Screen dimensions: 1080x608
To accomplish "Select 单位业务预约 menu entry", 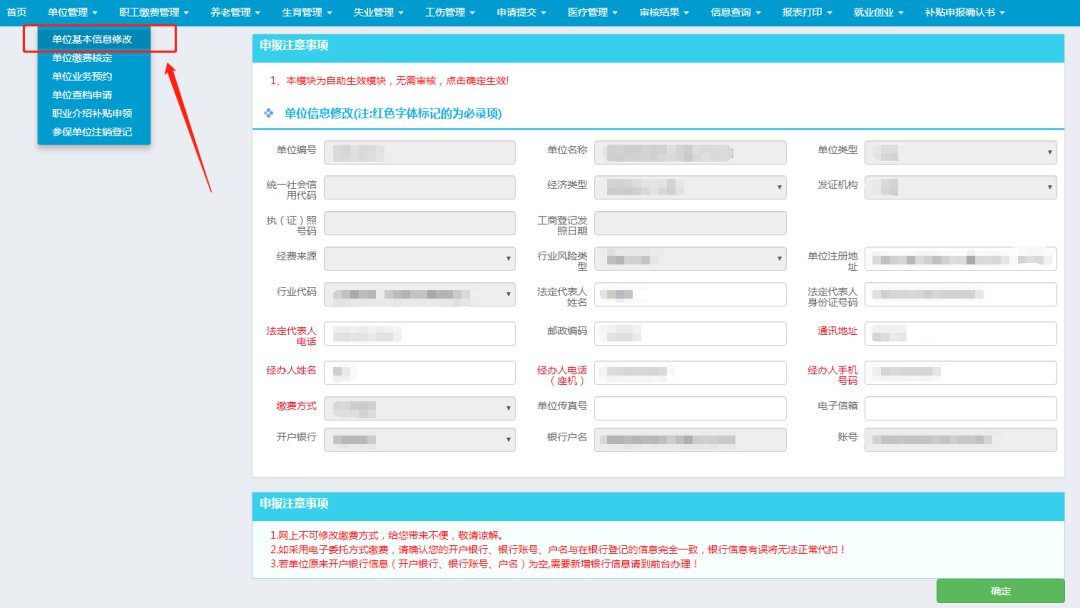I will [82, 76].
